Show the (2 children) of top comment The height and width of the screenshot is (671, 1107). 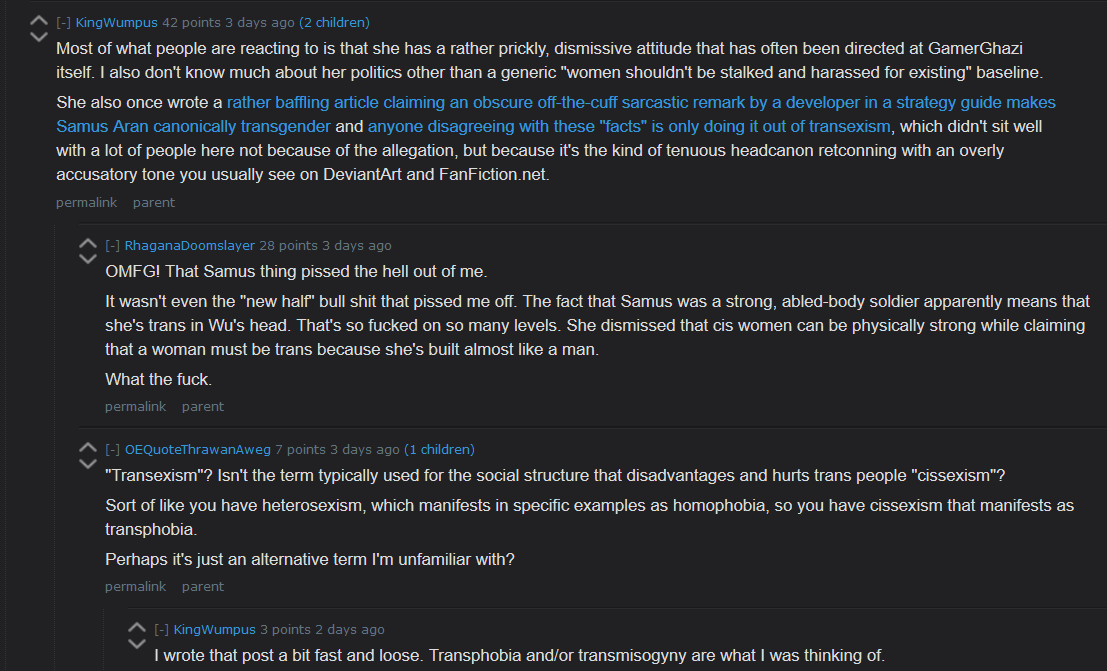tap(335, 23)
